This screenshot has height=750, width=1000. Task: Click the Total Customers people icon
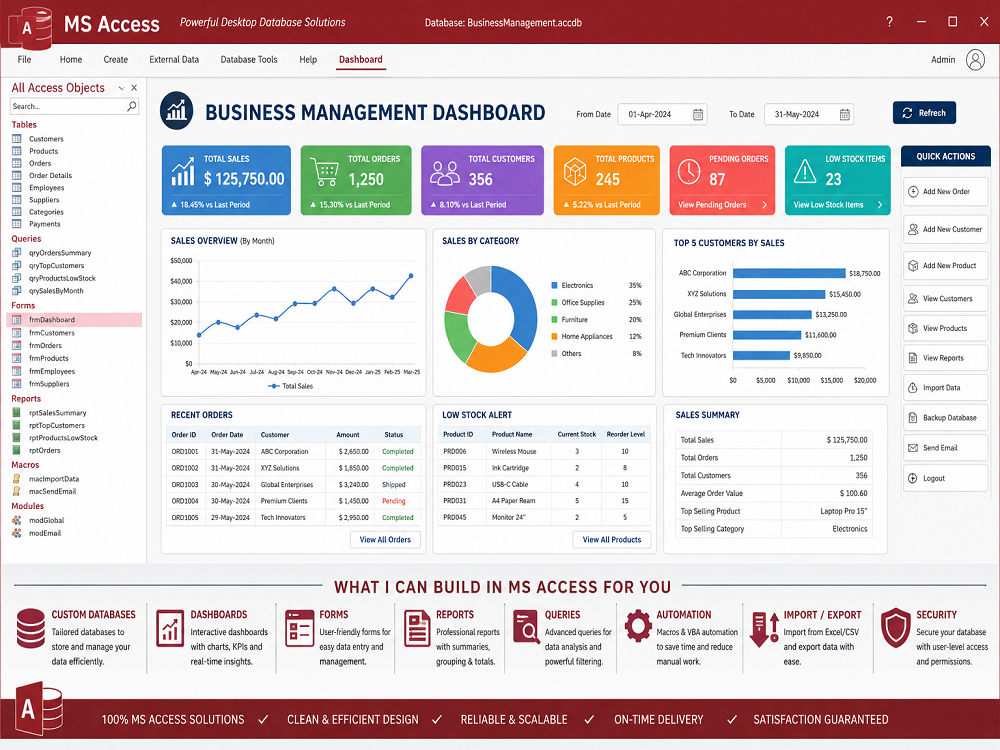pos(445,173)
